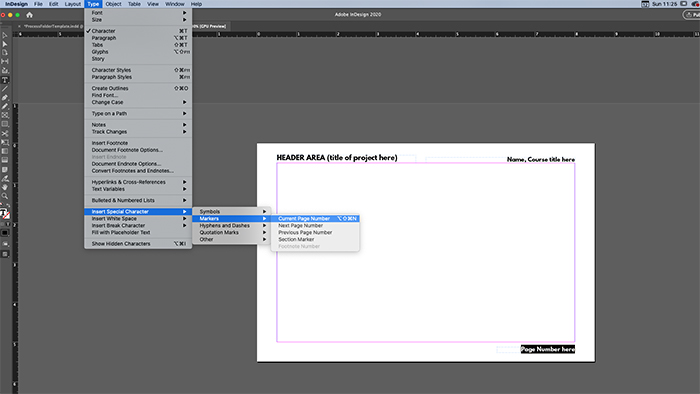Select the Content Collector tool
Screen dimensions: 700x394
point(5,71)
